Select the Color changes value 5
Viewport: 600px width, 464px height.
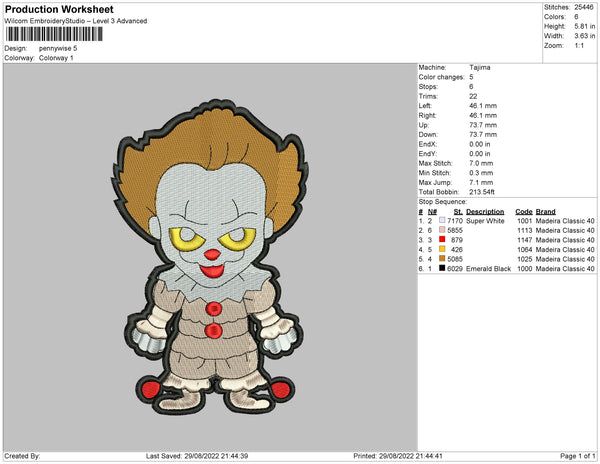point(471,77)
